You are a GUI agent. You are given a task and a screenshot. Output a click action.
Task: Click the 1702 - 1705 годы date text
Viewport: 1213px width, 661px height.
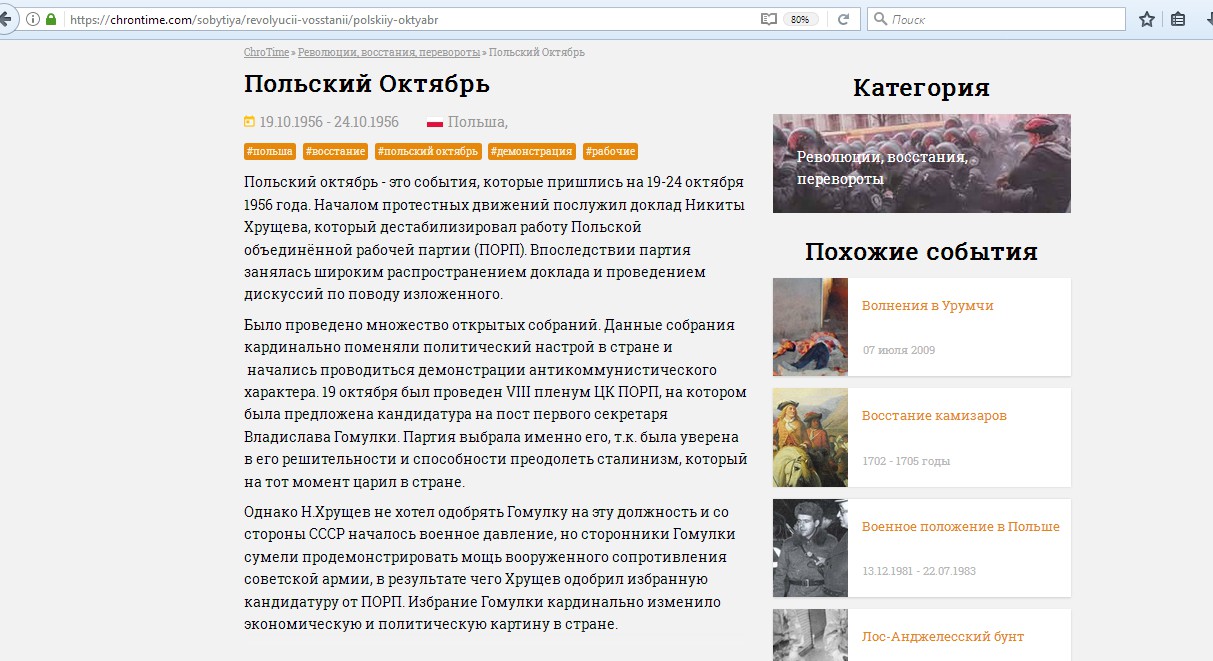click(x=906, y=462)
